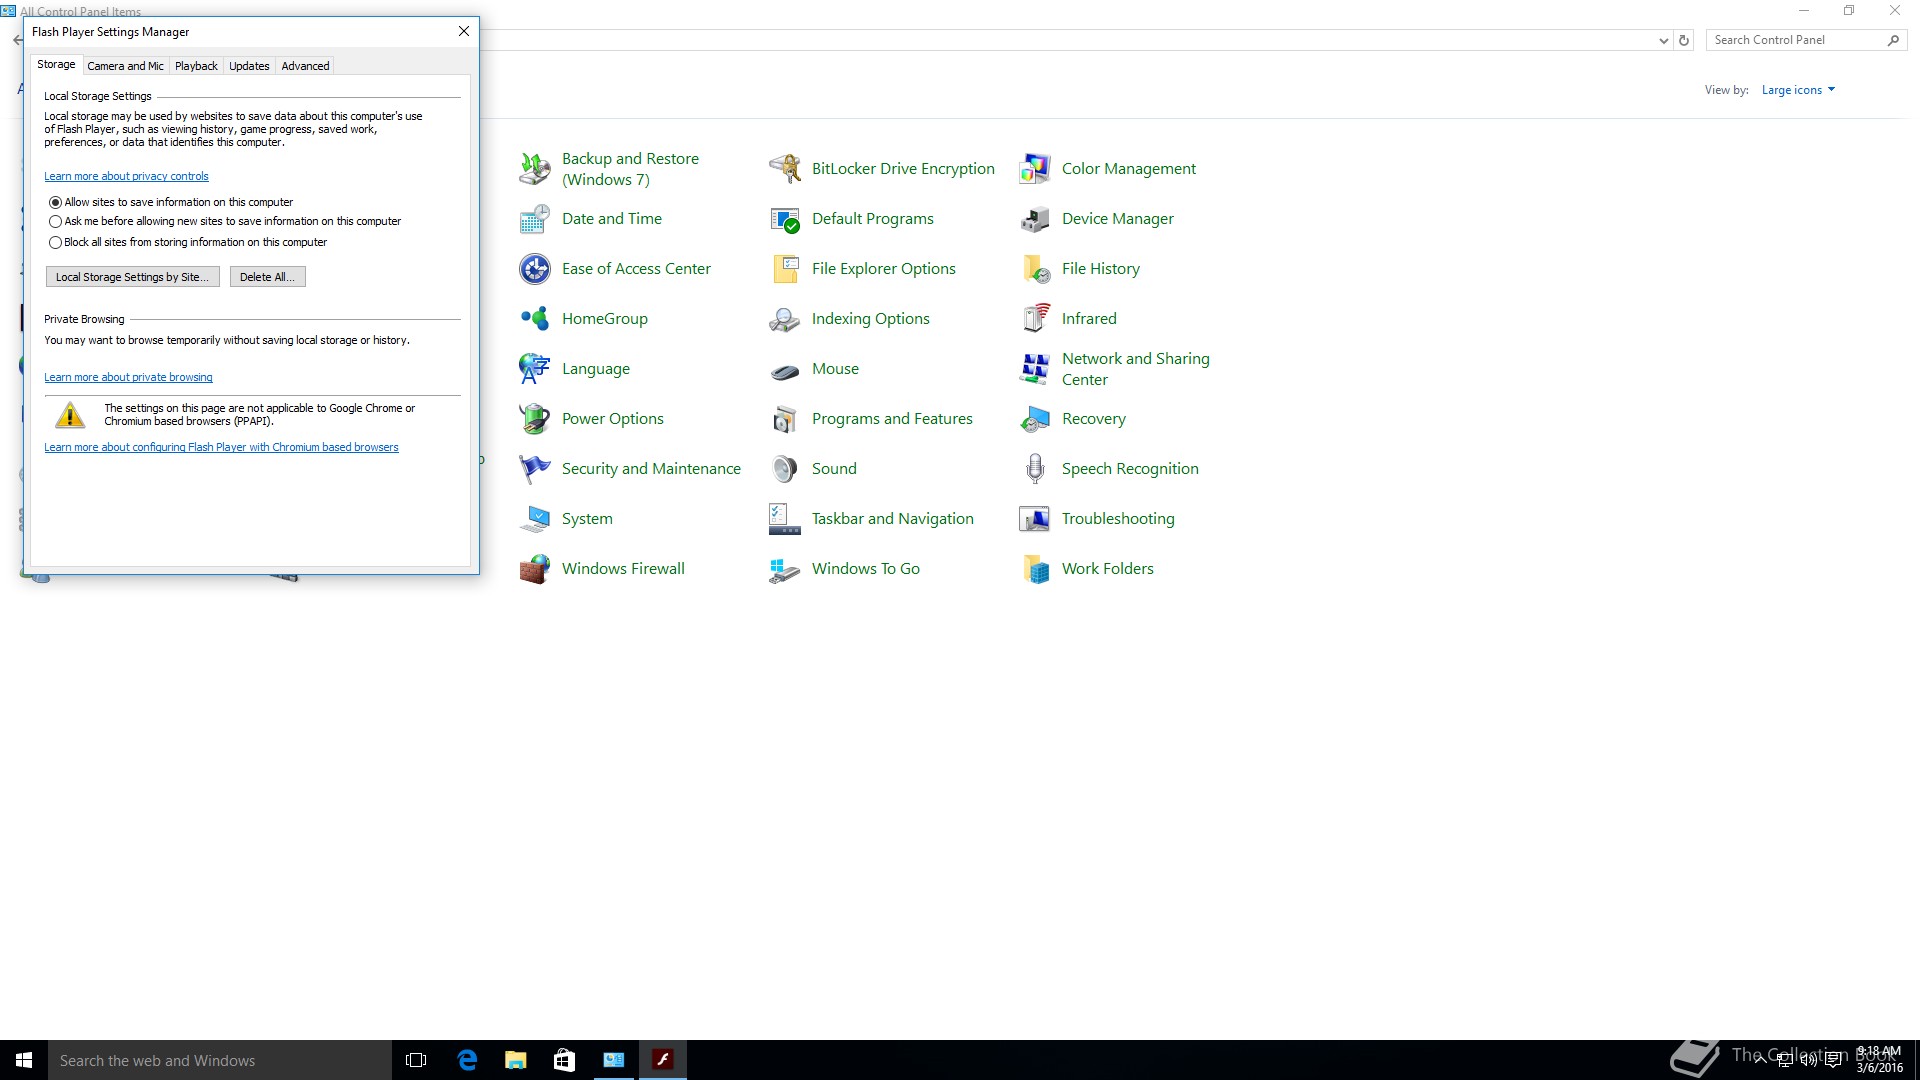The height and width of the screenshot is (1080, 1920).
Task: Open the Troubleshooting icon
Action: (1035, 519)
